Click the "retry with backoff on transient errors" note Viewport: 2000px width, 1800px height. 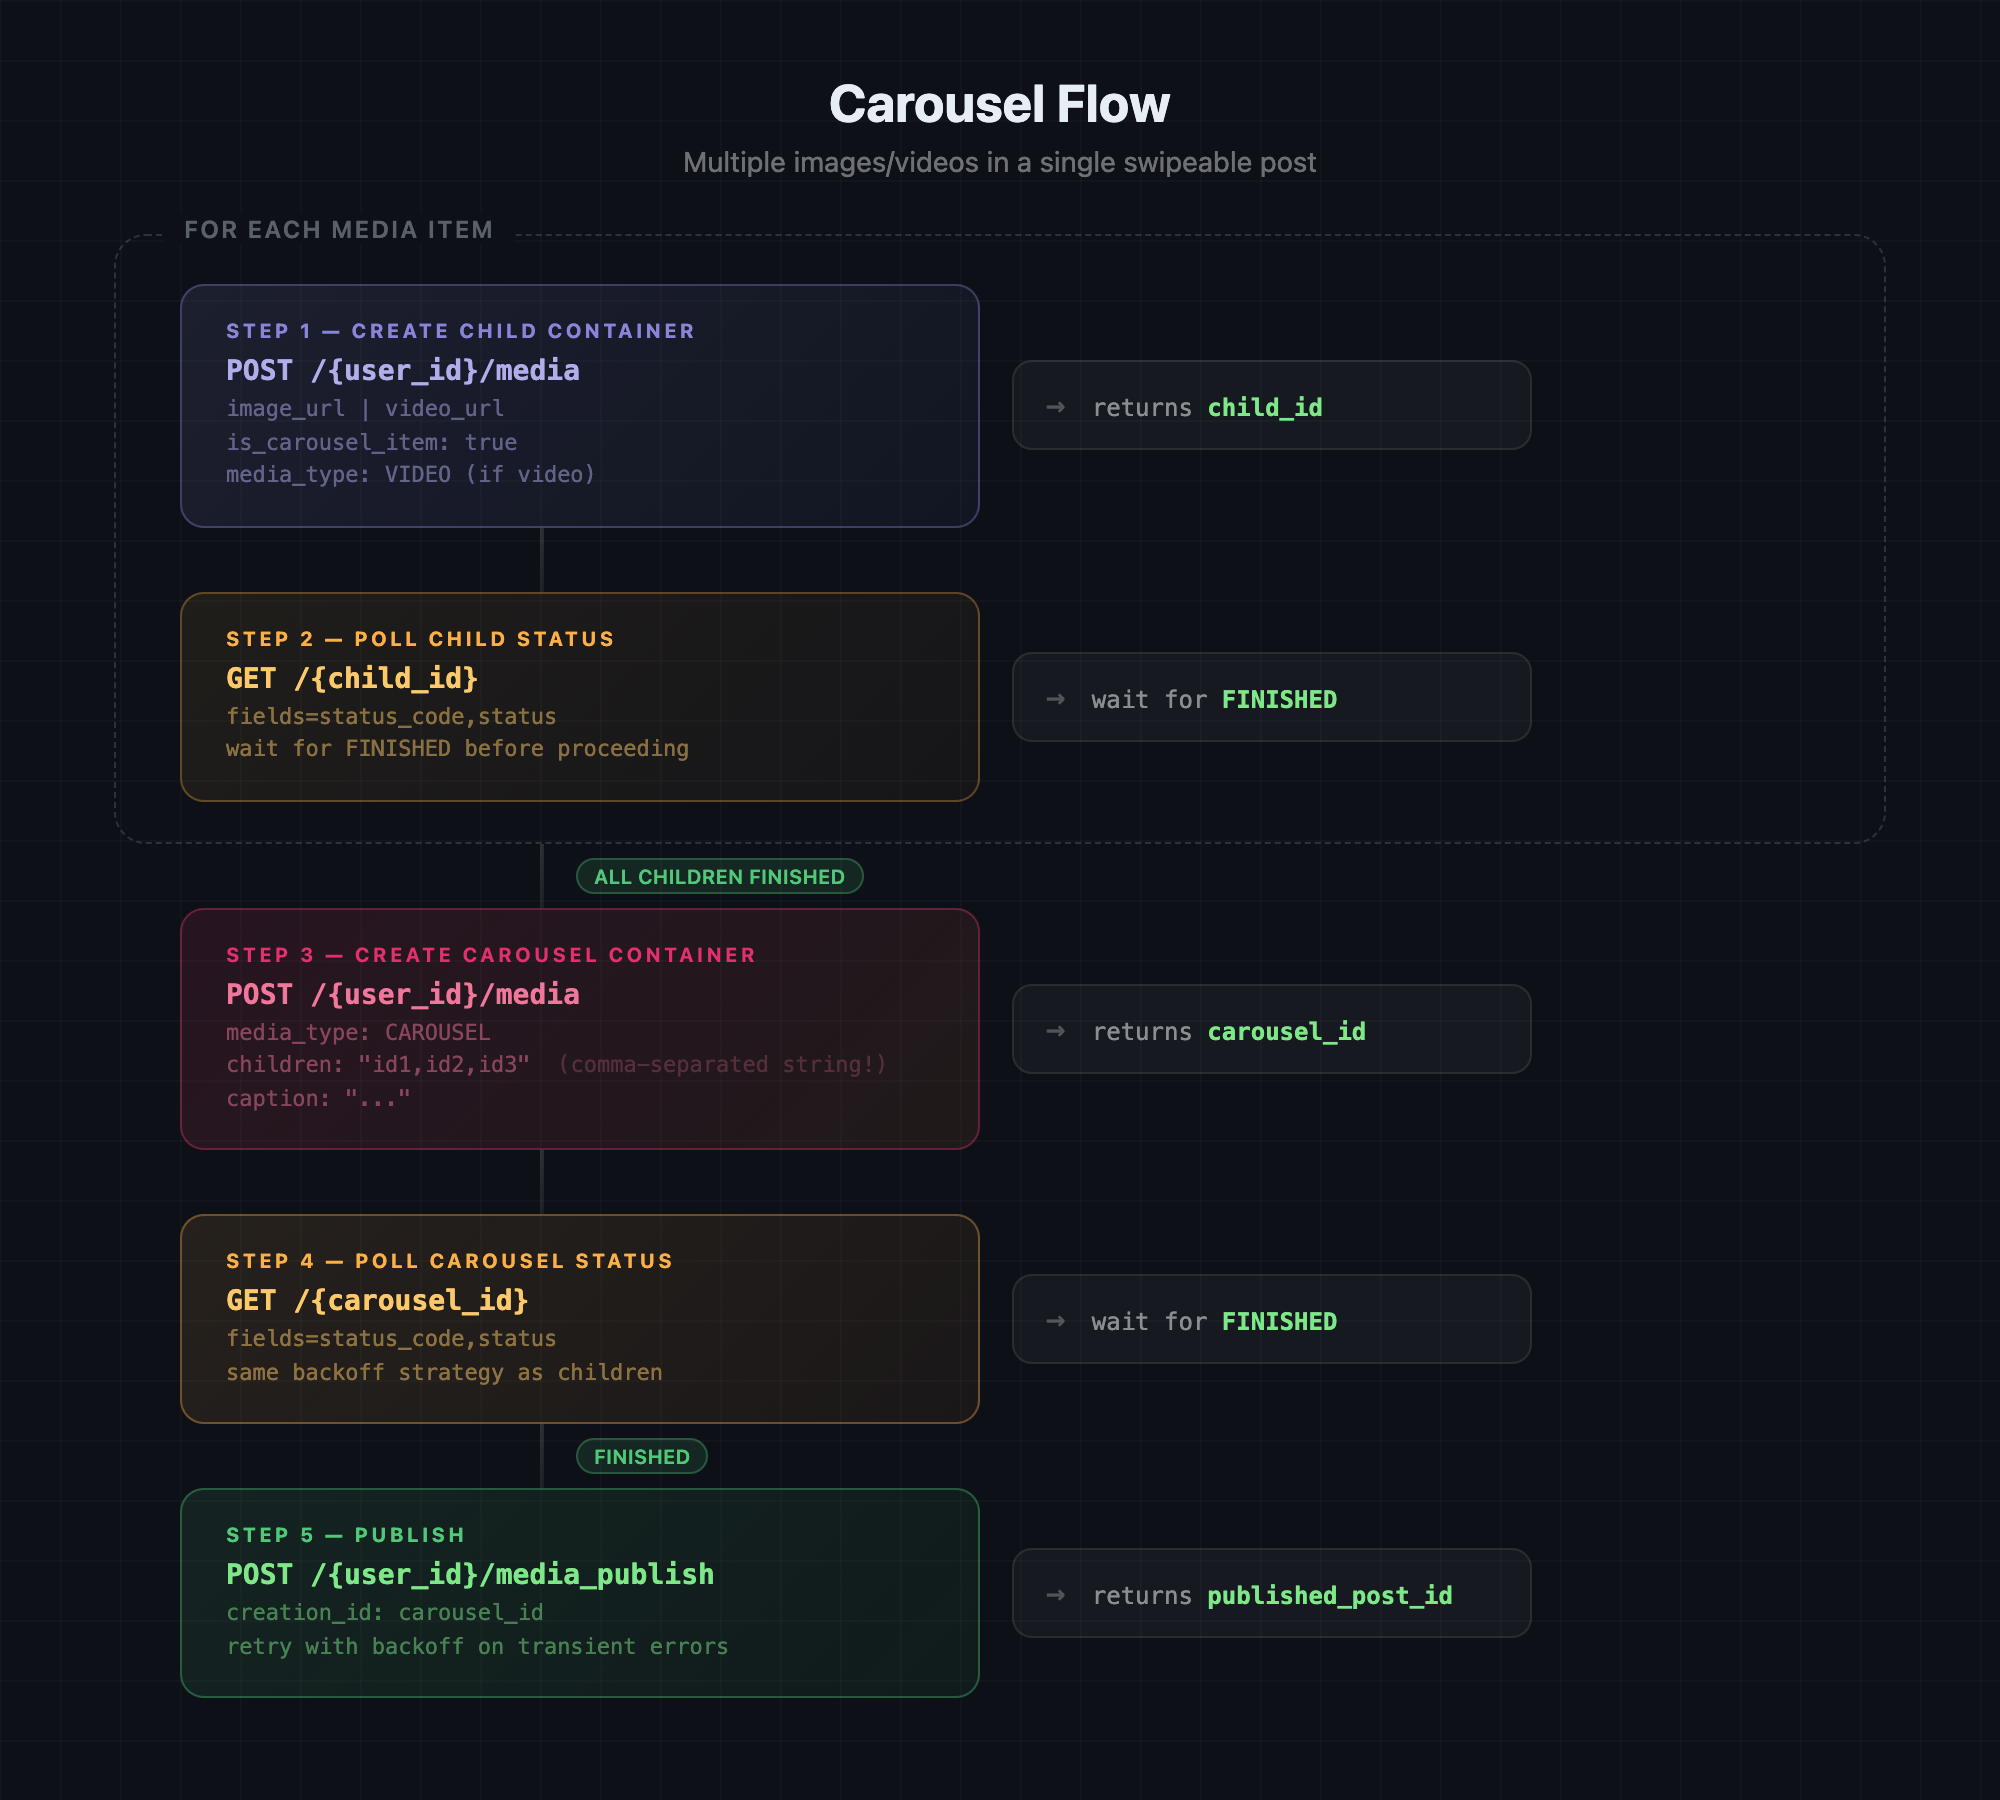point(477,1647)
